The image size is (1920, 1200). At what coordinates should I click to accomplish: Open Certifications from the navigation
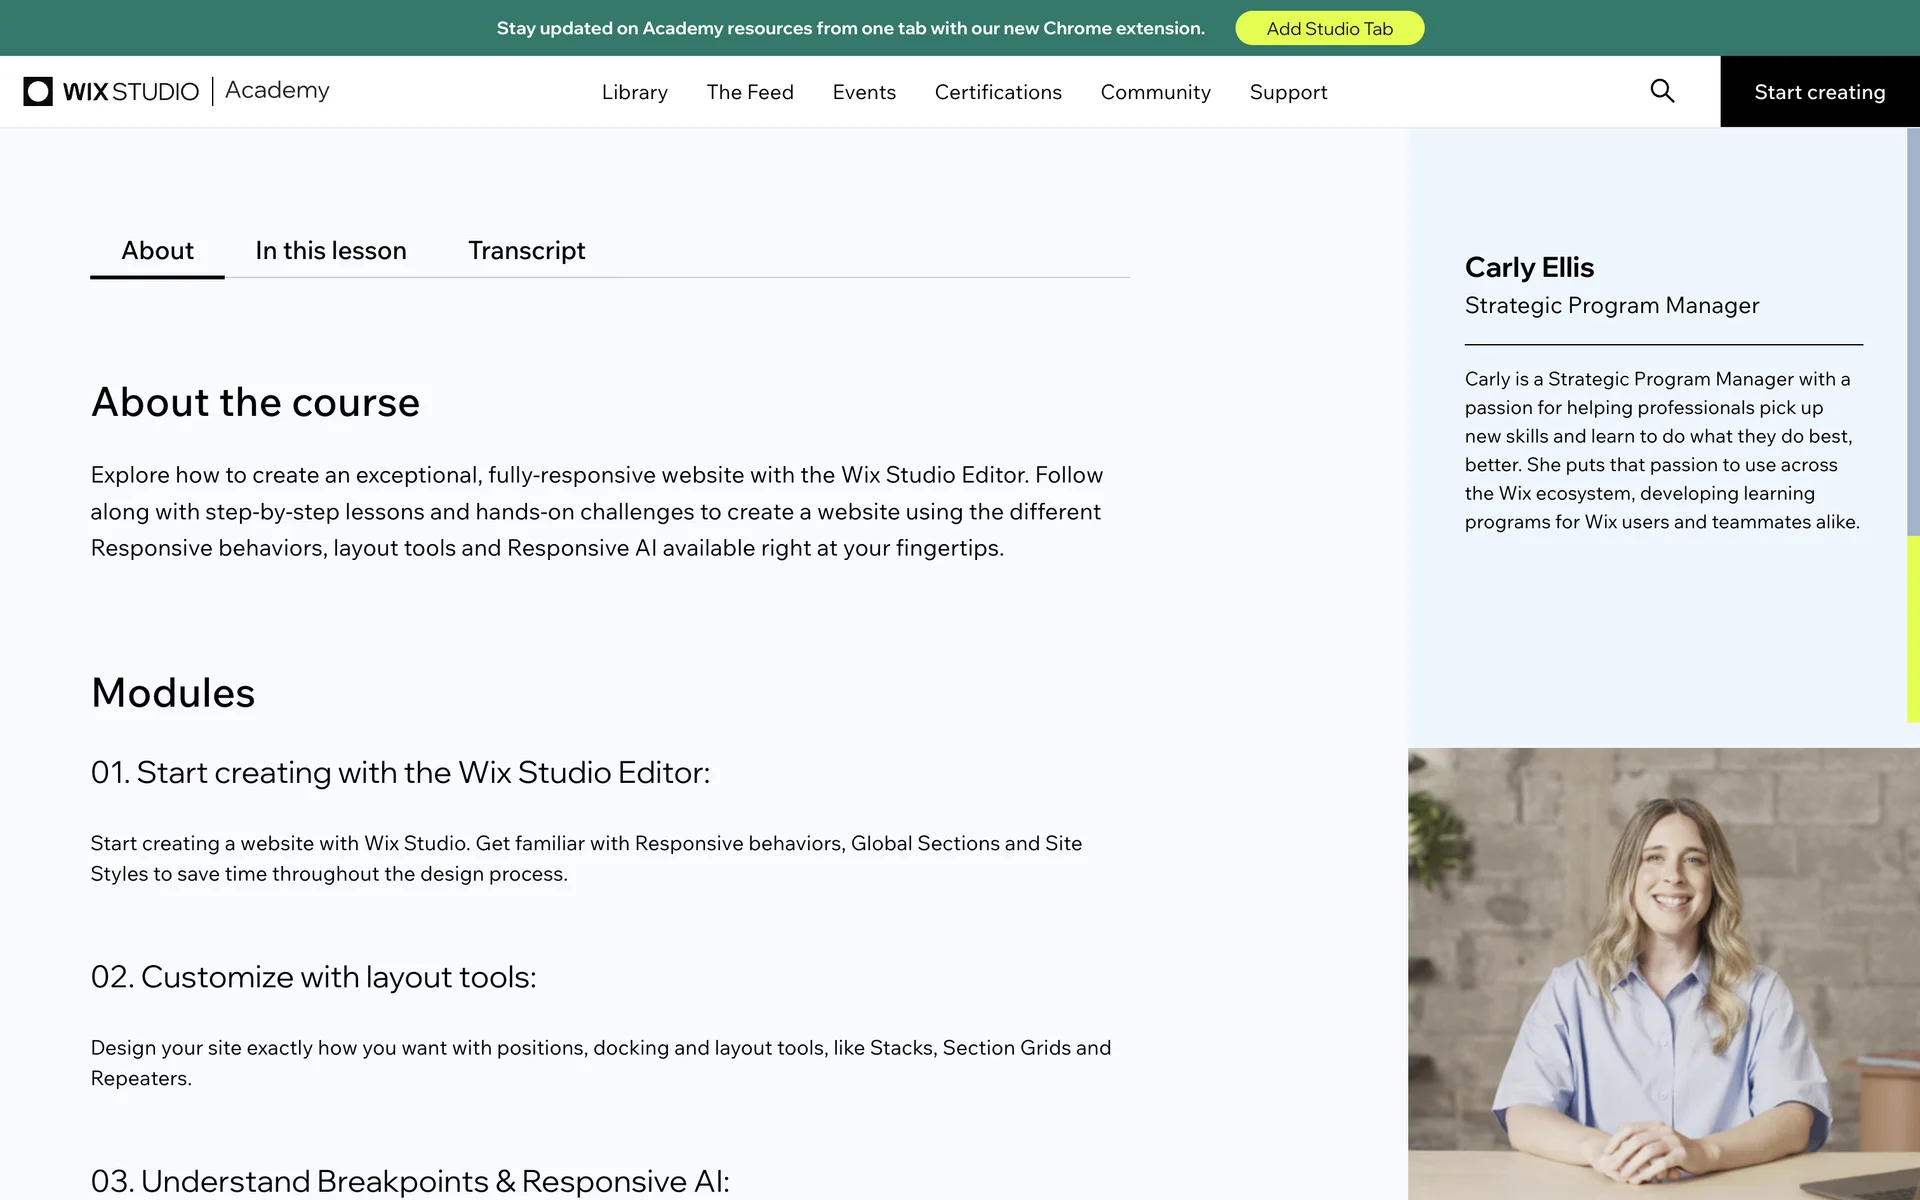point(998,92)
